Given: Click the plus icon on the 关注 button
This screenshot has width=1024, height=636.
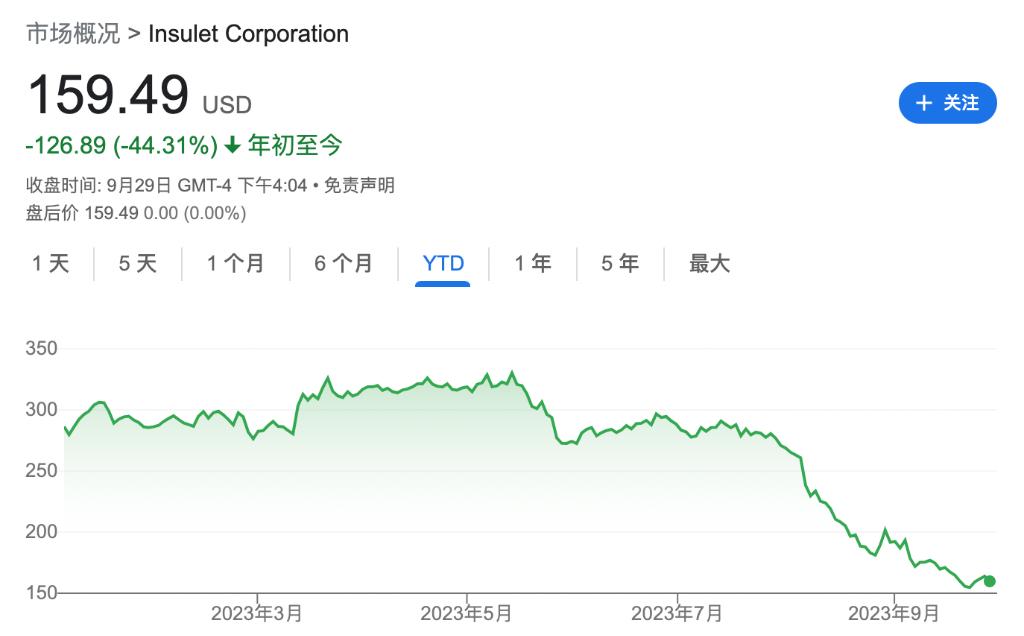Looking at the screenshot, I should pyautogui.click(x=922, y=102).
